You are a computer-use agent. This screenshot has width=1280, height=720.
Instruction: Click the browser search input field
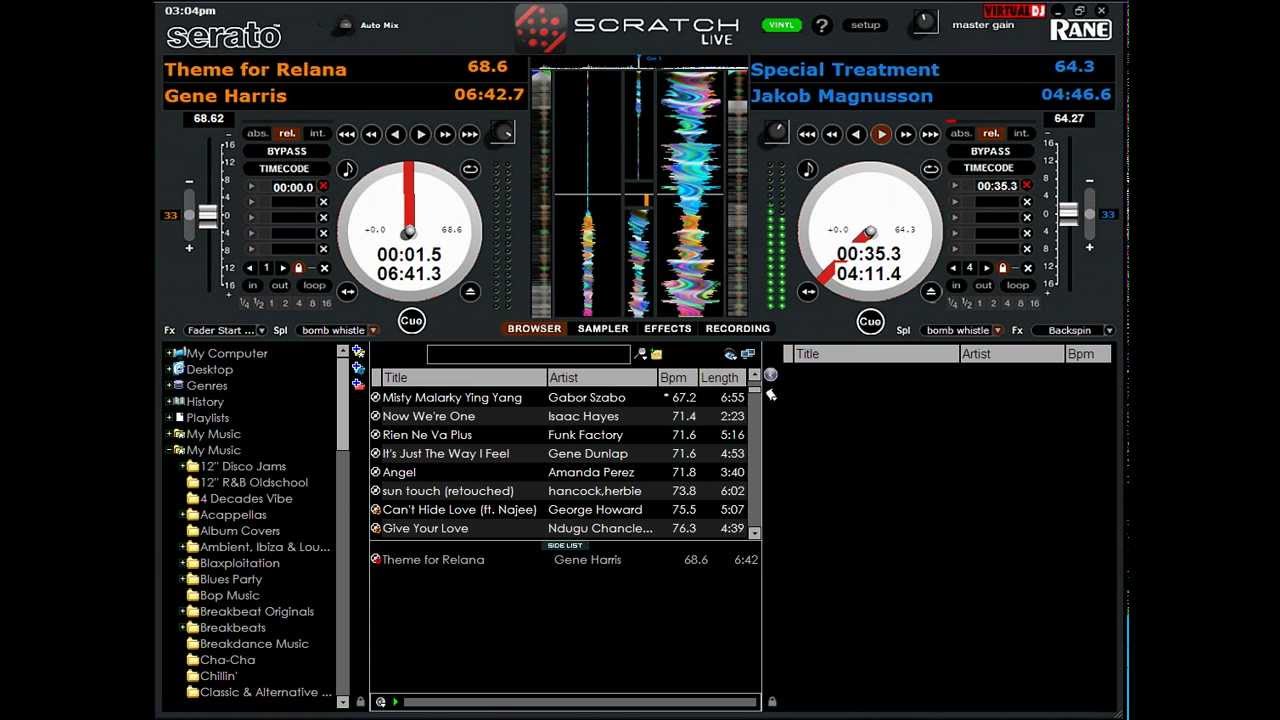coord(528,354)
